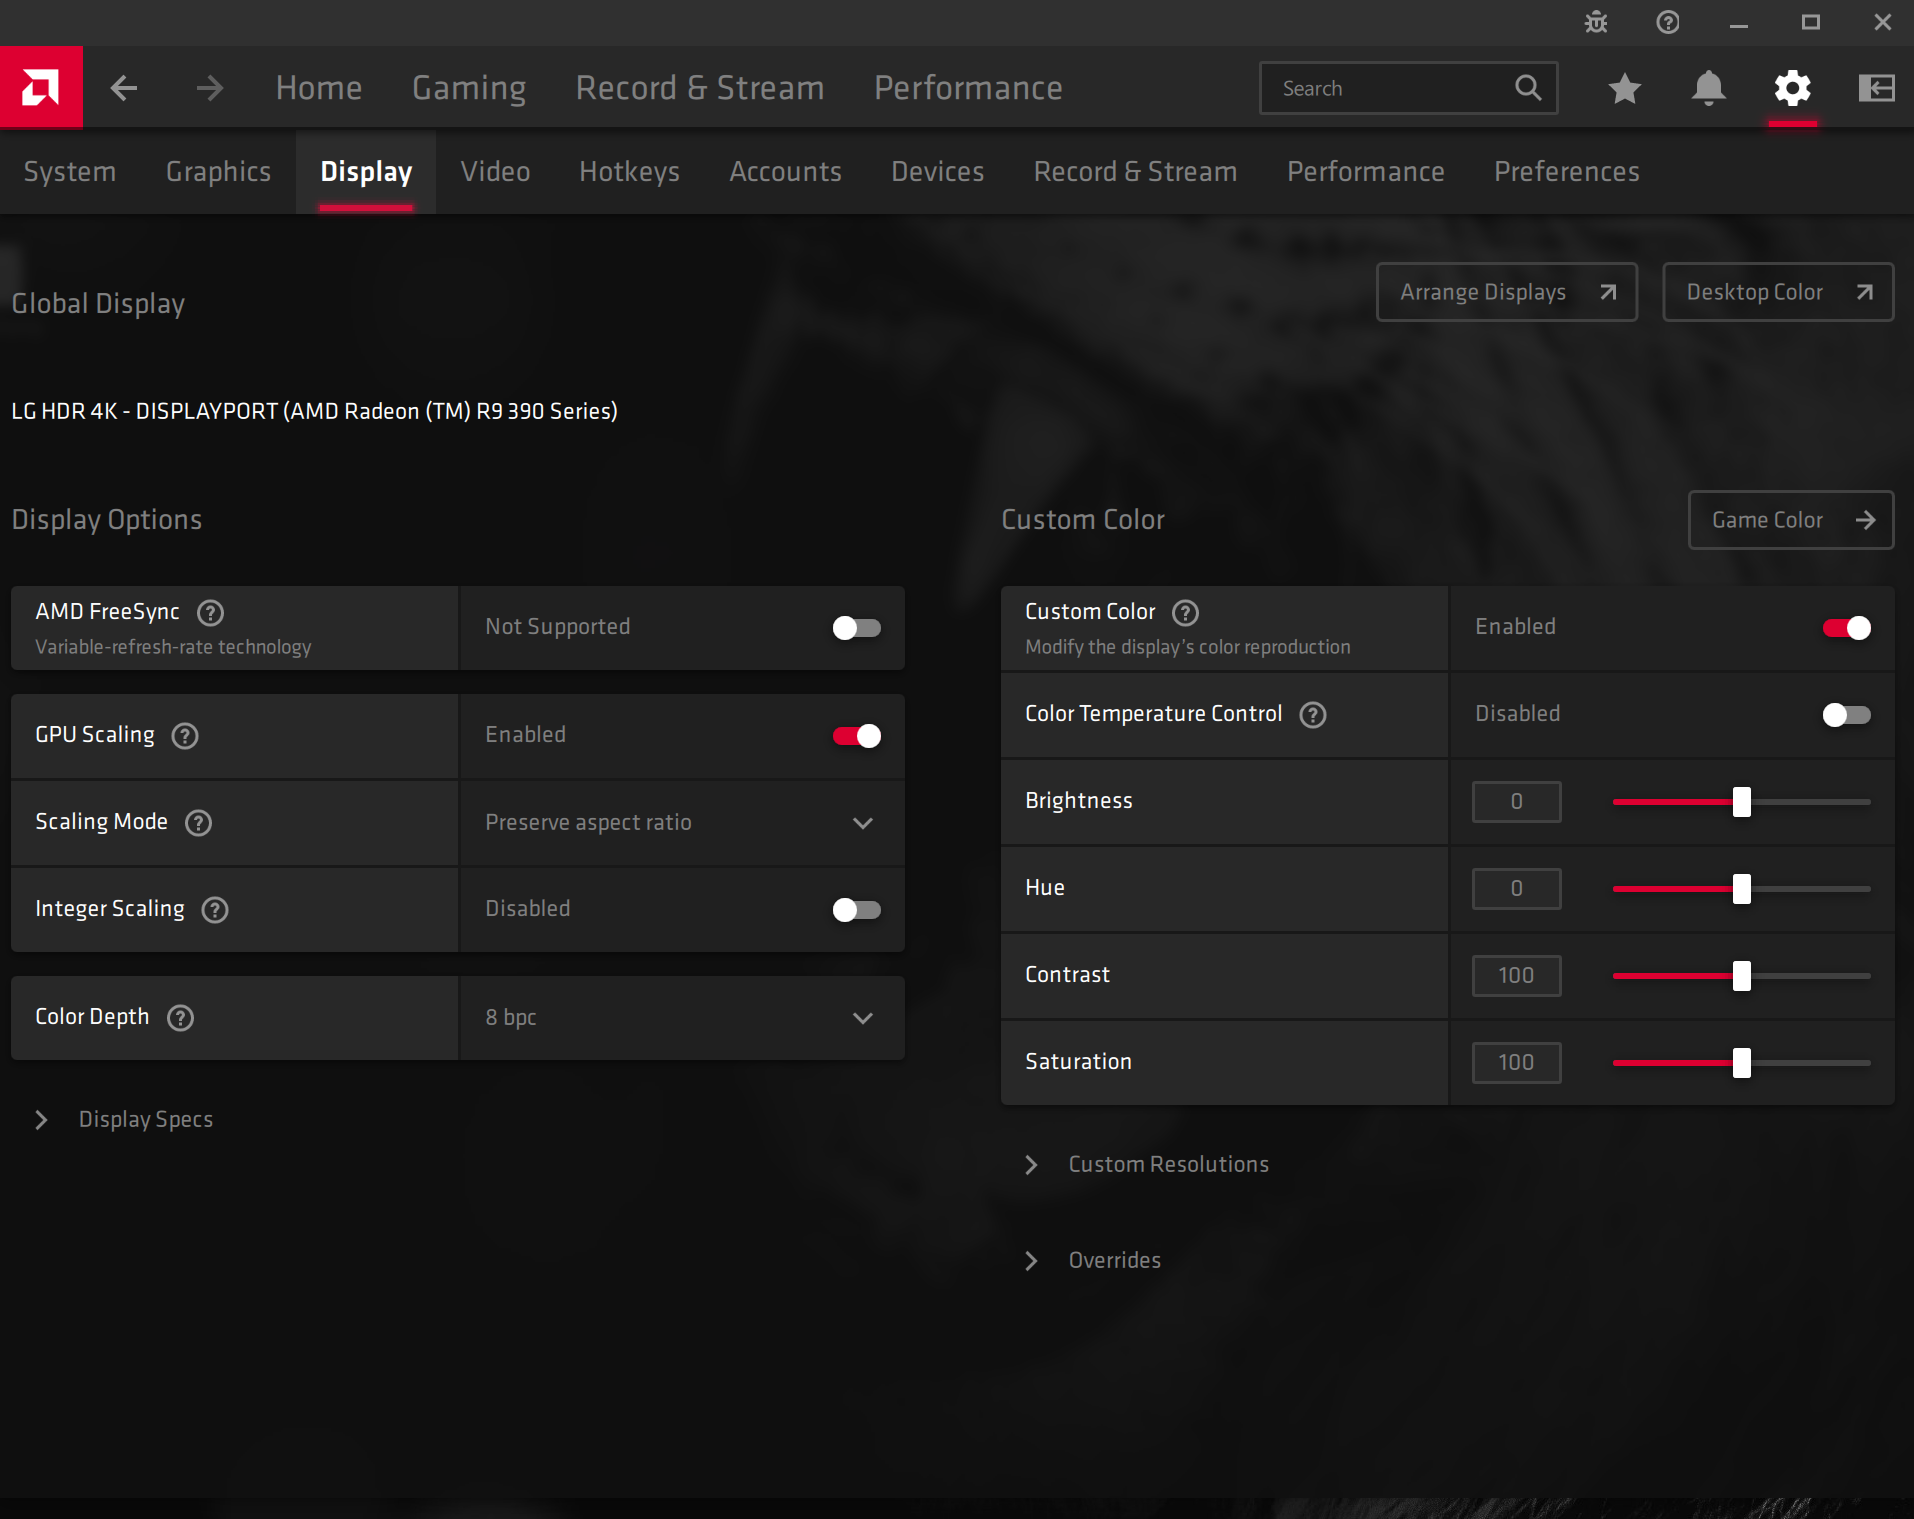
Task: Expand Display Specs section
Action: [125, 1119]
